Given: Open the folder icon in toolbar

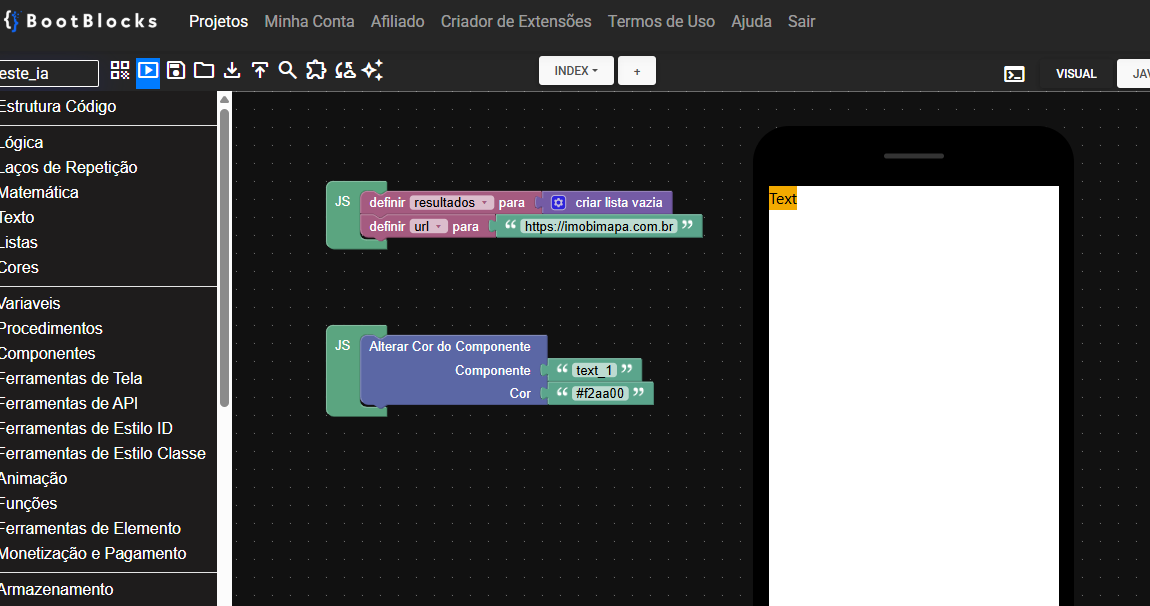Looking at the screenshot, I should point(204,70).
